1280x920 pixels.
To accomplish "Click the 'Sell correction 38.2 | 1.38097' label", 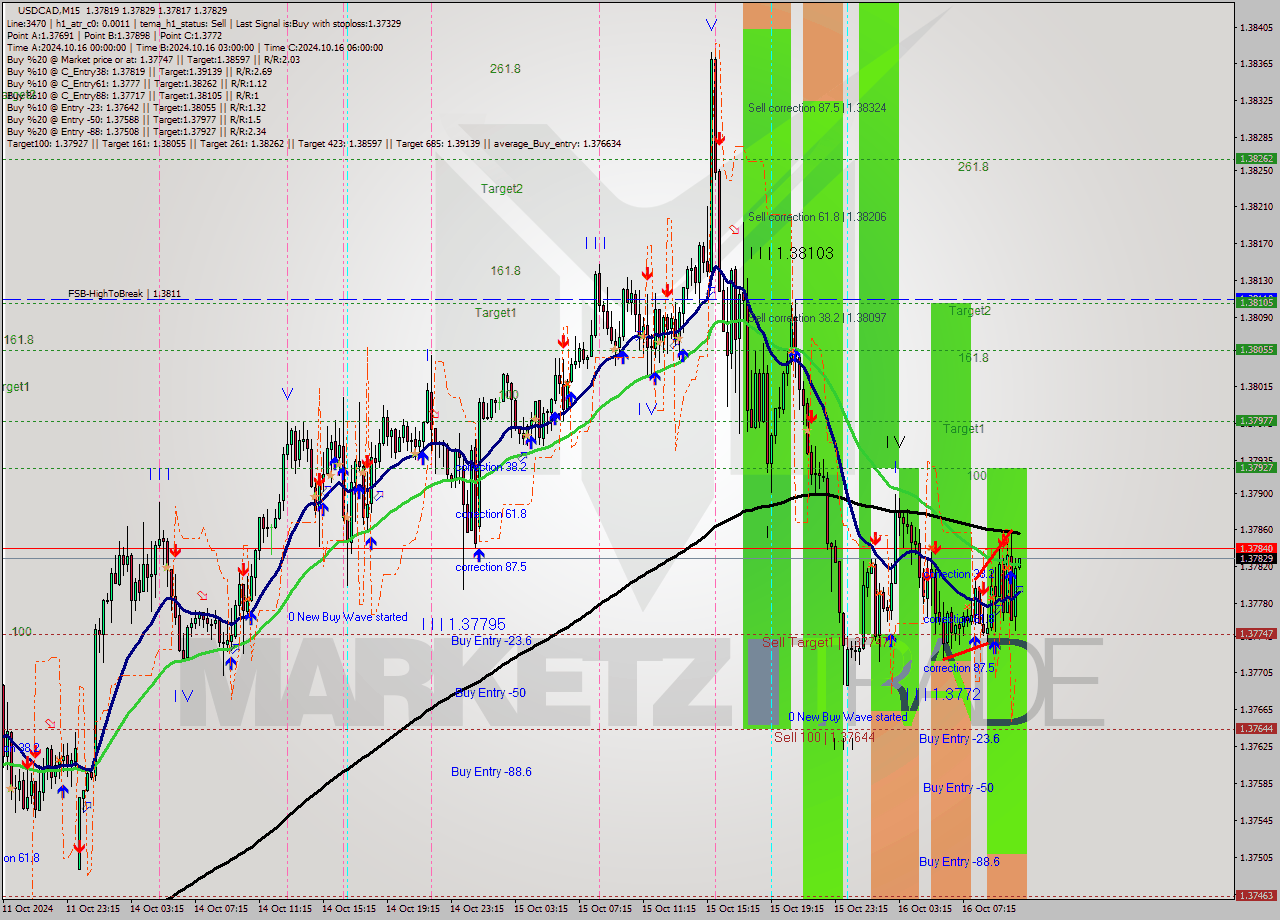I will (x=817, y=317).
